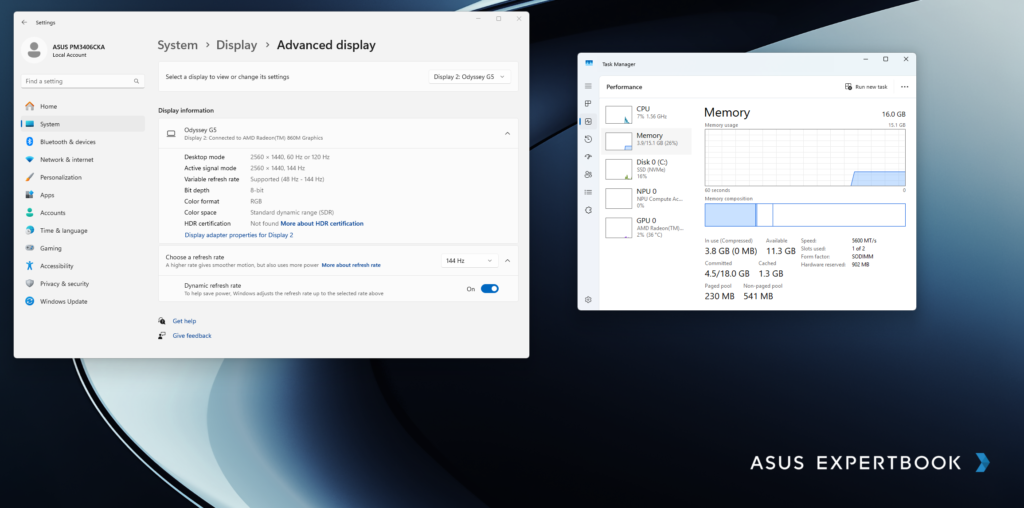Go to System in the breadcrumb
This screenshot has width=1024, height=508.
tap(177, 45)
